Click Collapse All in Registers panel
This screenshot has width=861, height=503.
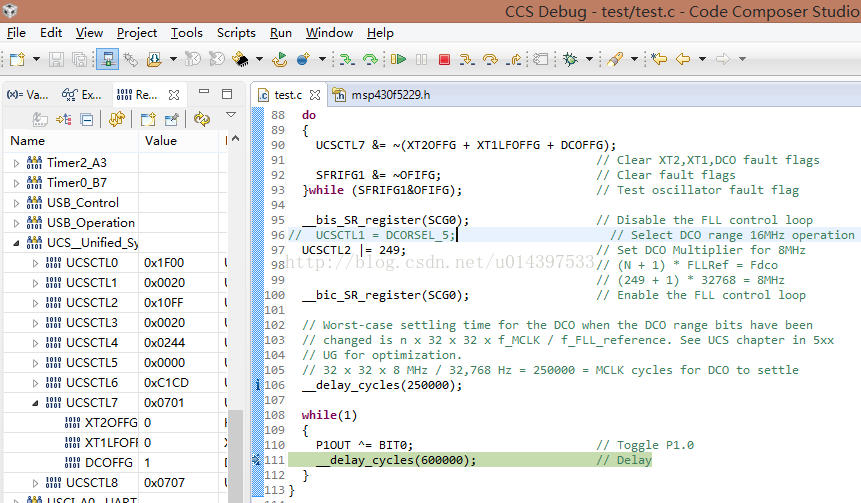pos(87,119)
